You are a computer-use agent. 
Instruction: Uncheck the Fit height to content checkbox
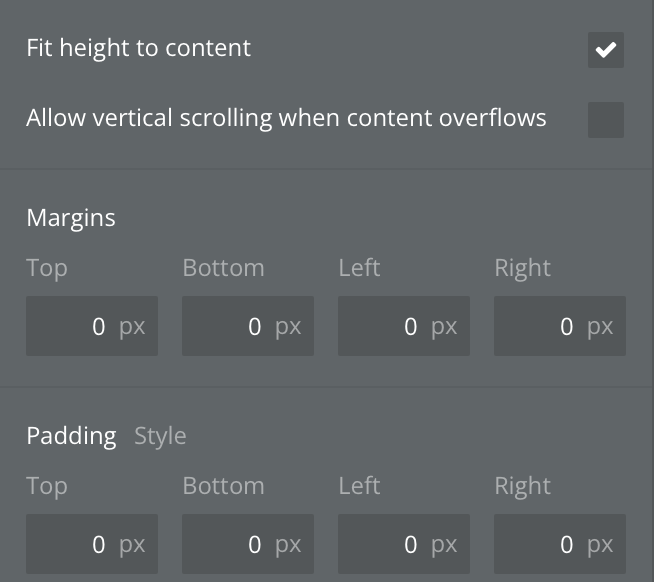click(x=605, y=50)
